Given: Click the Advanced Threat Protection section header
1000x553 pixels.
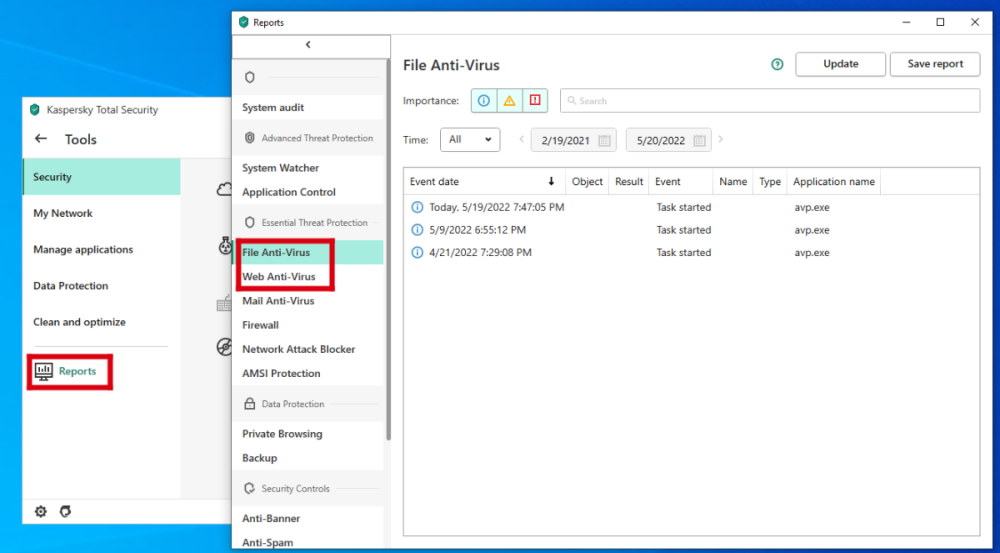Looking at the screenshot, I should coord(309,138).
